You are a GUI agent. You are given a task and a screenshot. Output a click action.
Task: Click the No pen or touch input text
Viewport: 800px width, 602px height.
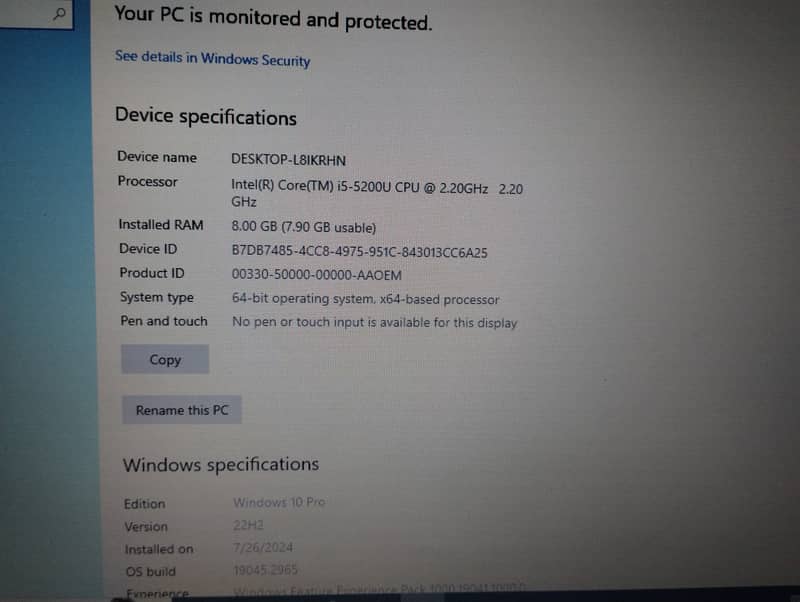click(x=374, y=322)
